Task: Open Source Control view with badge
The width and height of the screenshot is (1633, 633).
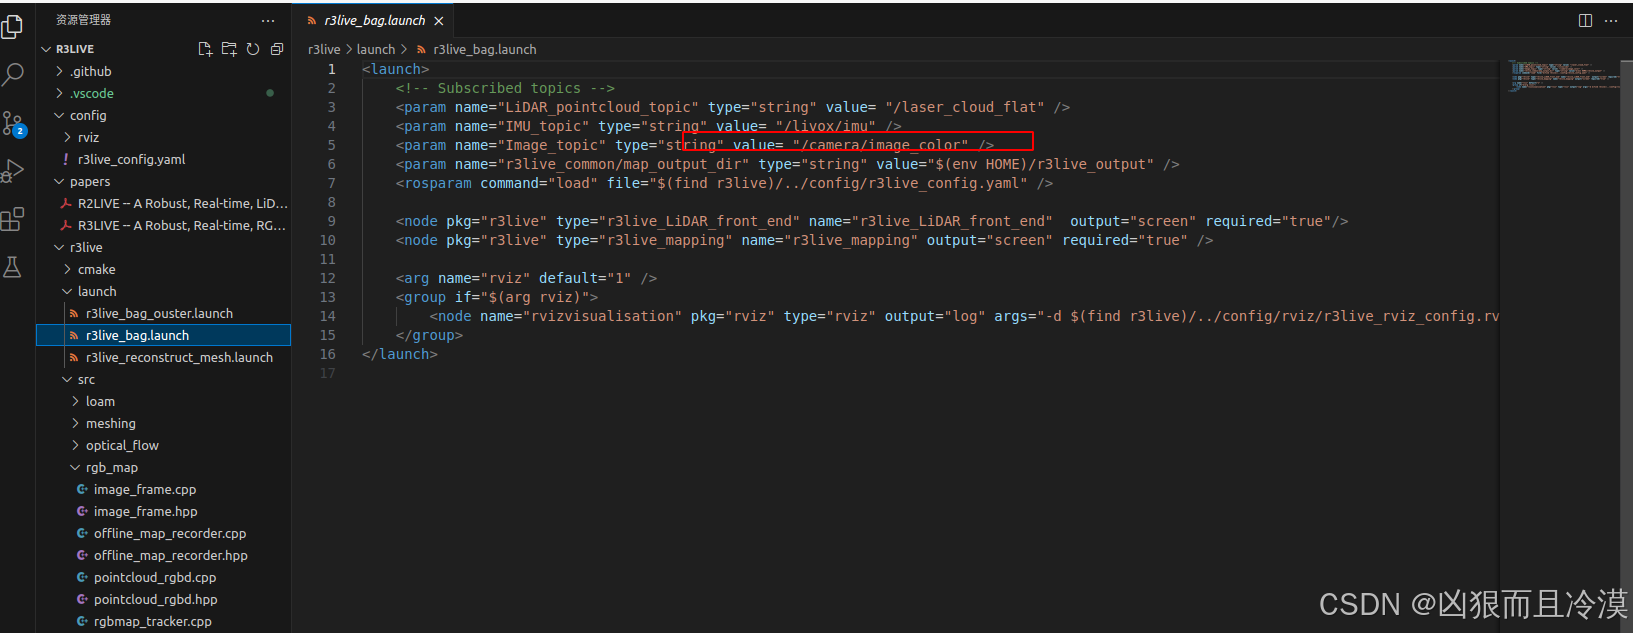Action: click(13, 123)
